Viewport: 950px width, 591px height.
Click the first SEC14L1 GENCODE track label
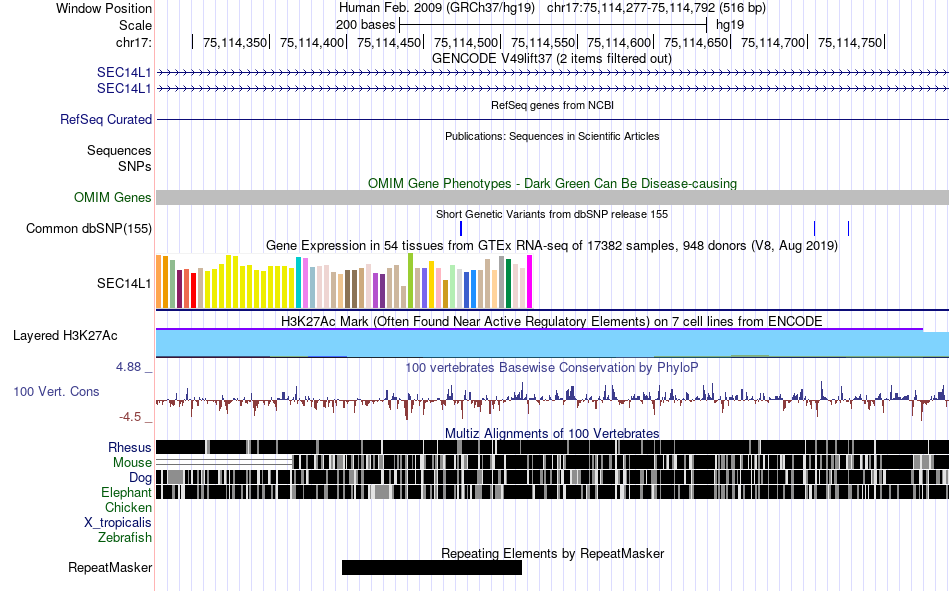(x=124, y=72)
